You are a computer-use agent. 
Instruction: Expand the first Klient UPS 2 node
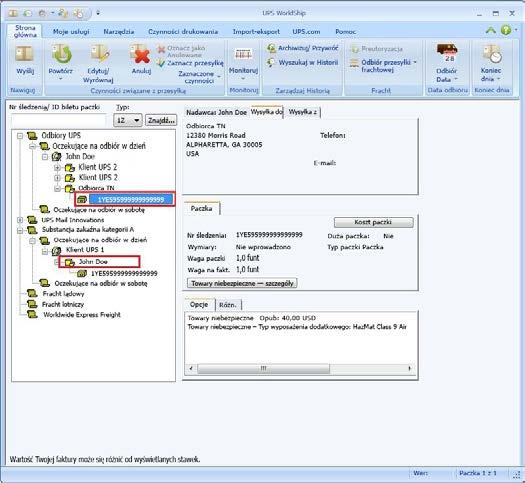tap(57, 167)
